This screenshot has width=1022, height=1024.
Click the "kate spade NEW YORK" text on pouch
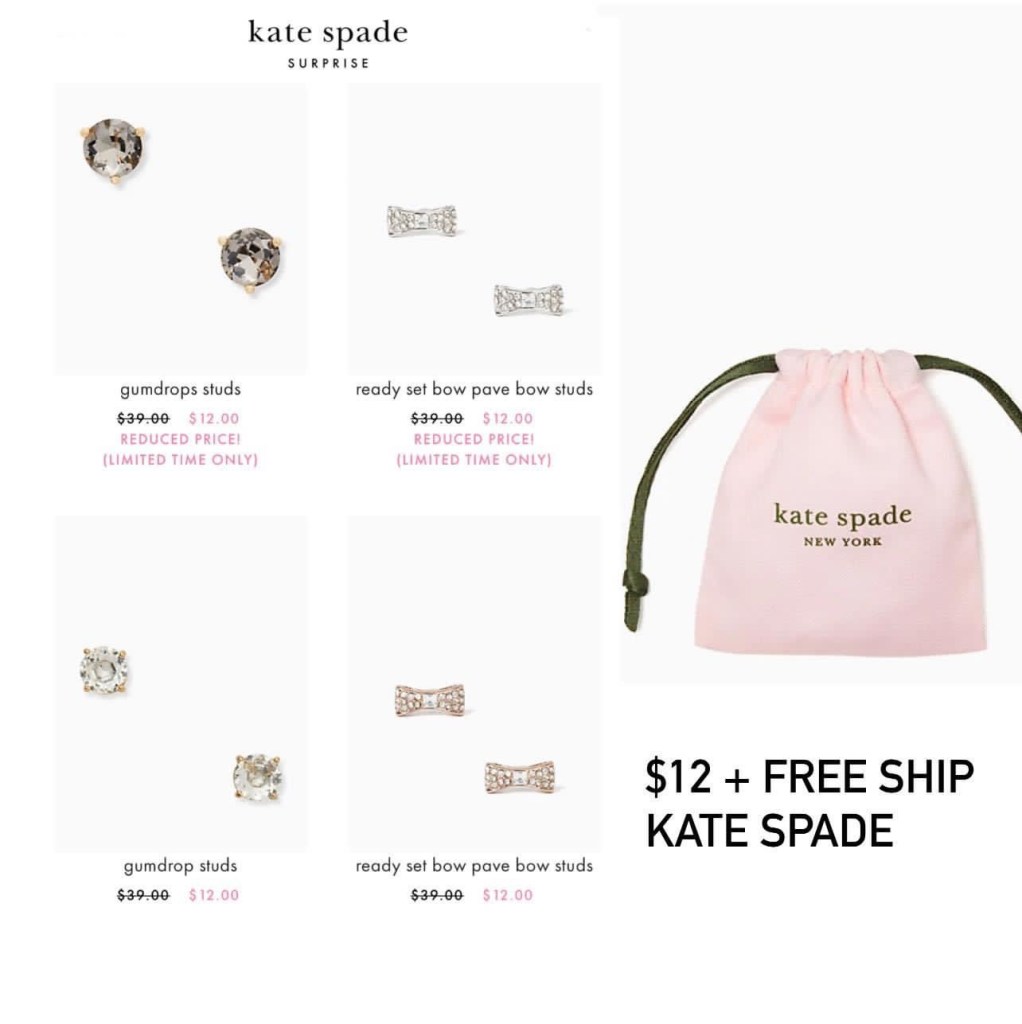click(842, 525)
